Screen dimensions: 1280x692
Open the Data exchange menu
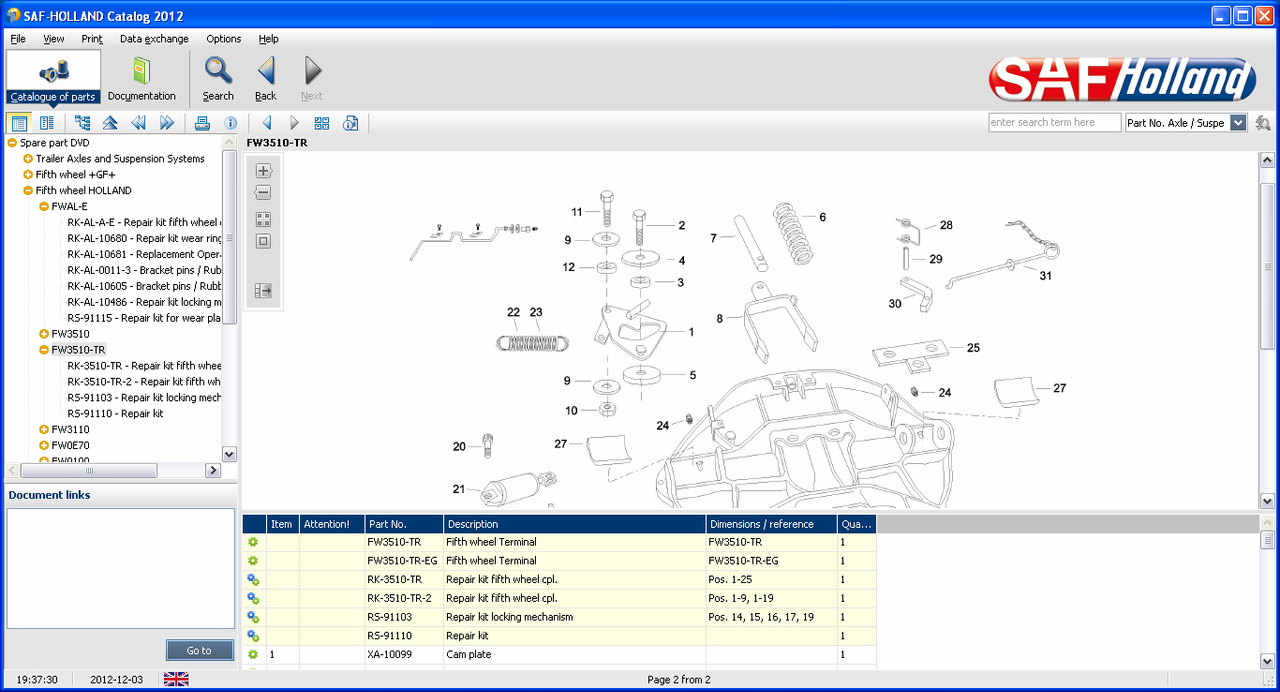click(x=154, y=39)
